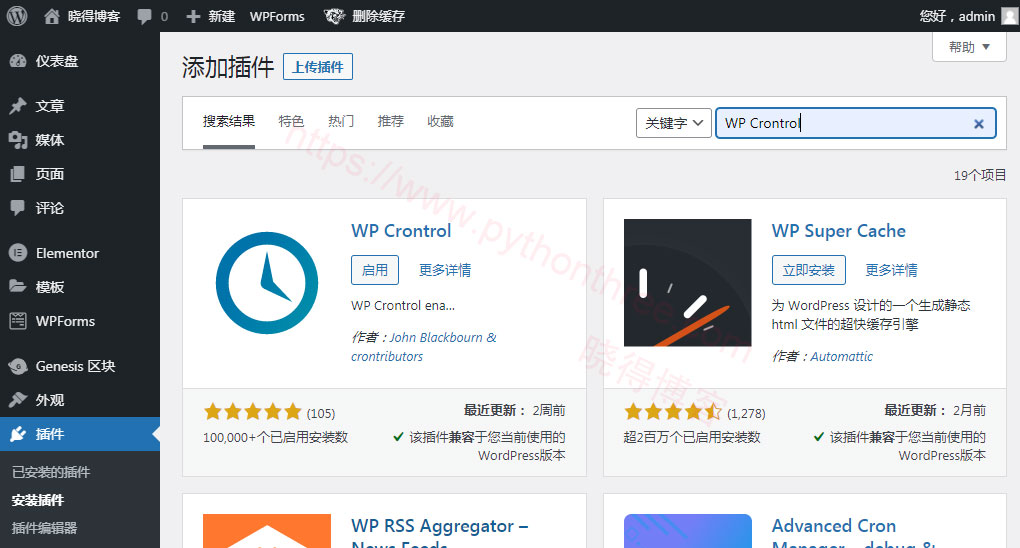Open the WordPress logo menu

point(17,16)
